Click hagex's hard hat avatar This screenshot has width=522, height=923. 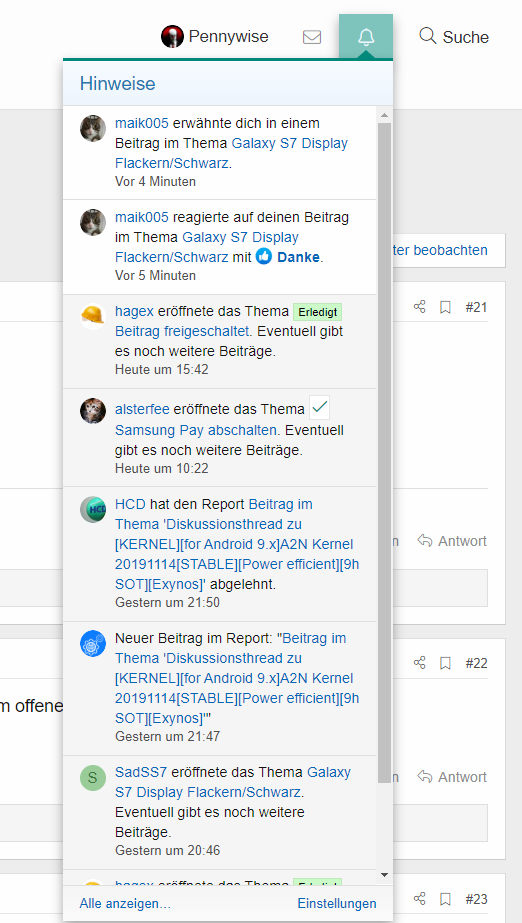pyautogui.click(x=93, y=316)
